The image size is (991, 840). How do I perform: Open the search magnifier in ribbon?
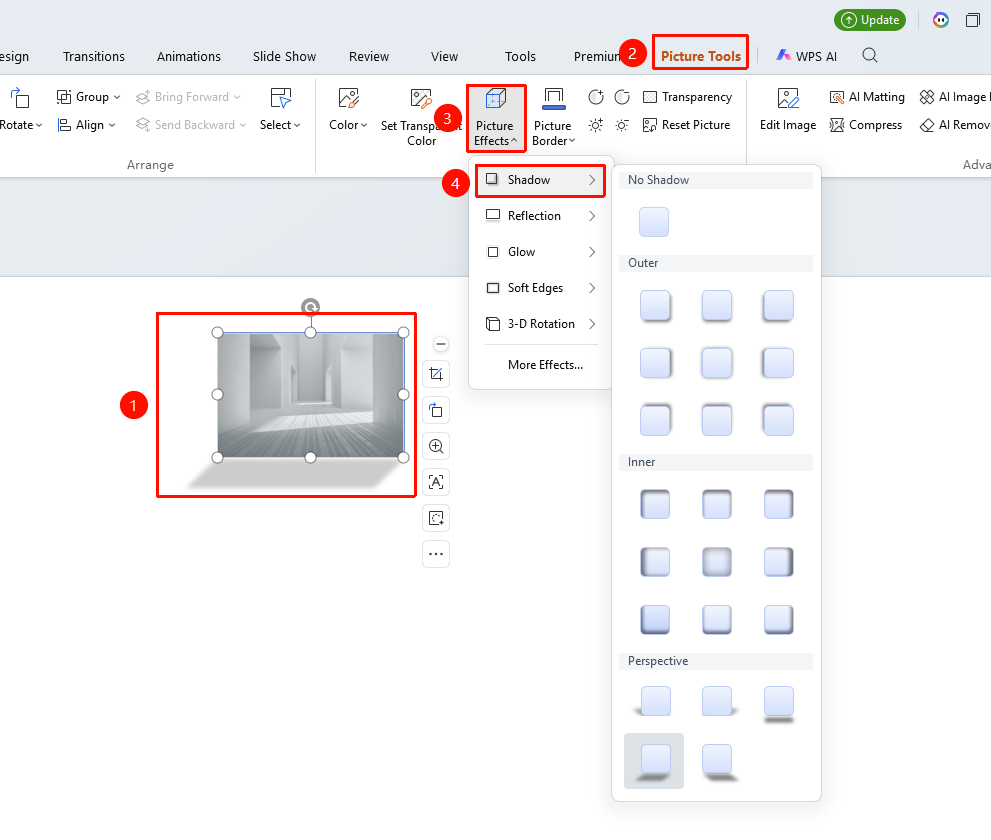[870, 56]
